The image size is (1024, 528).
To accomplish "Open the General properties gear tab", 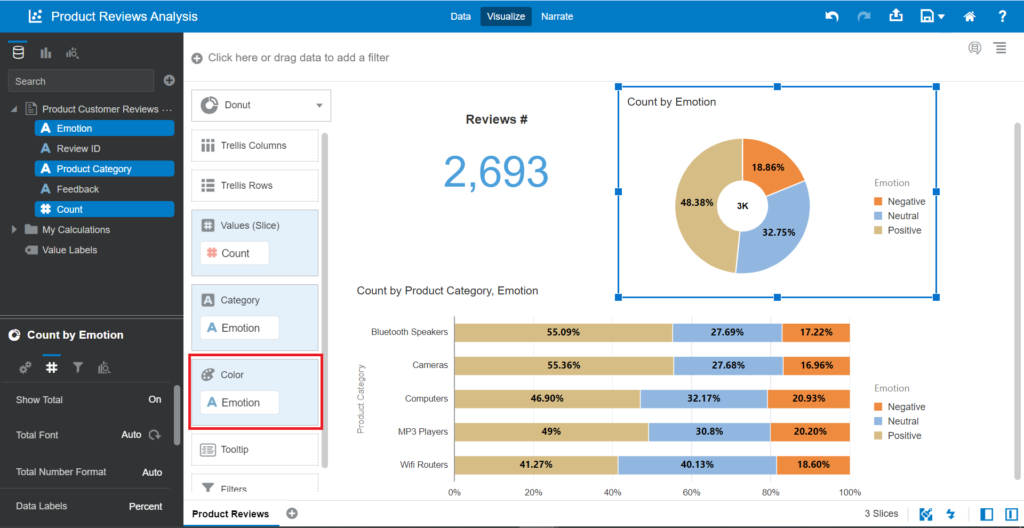I will (25, 368).
